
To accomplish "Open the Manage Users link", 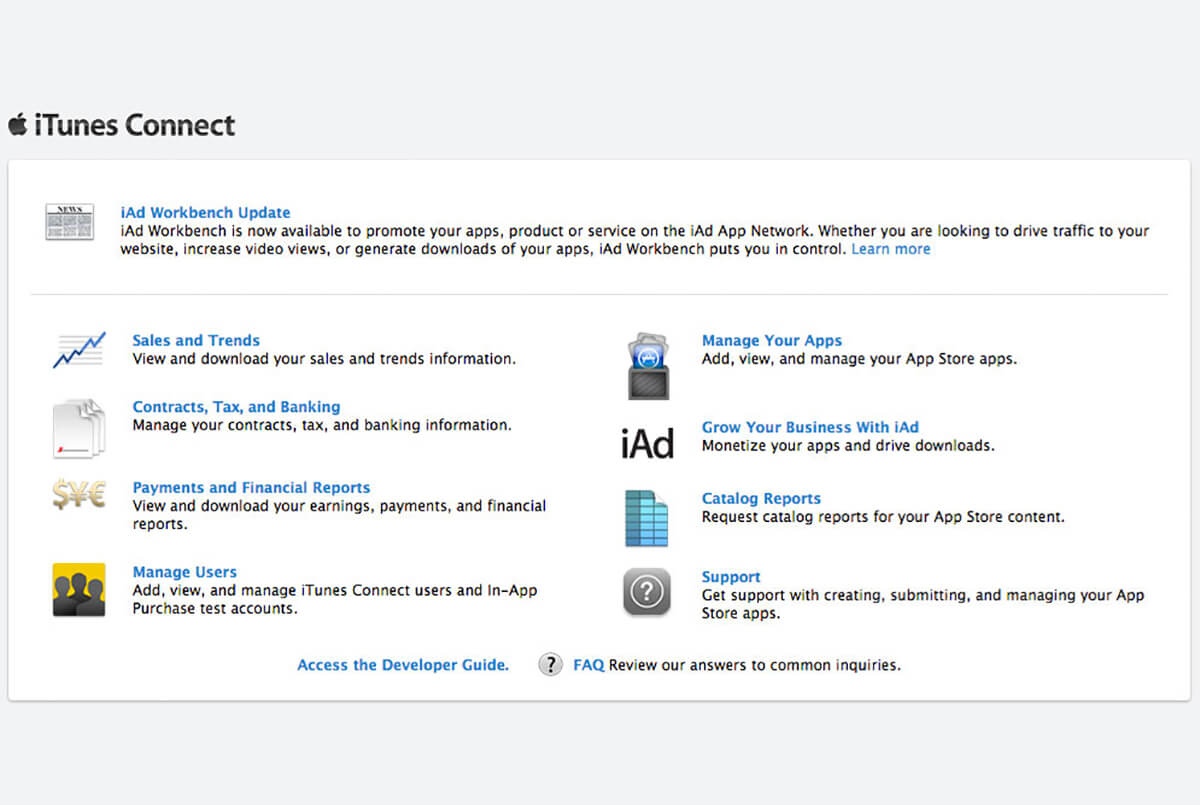I will click(184, 572).
